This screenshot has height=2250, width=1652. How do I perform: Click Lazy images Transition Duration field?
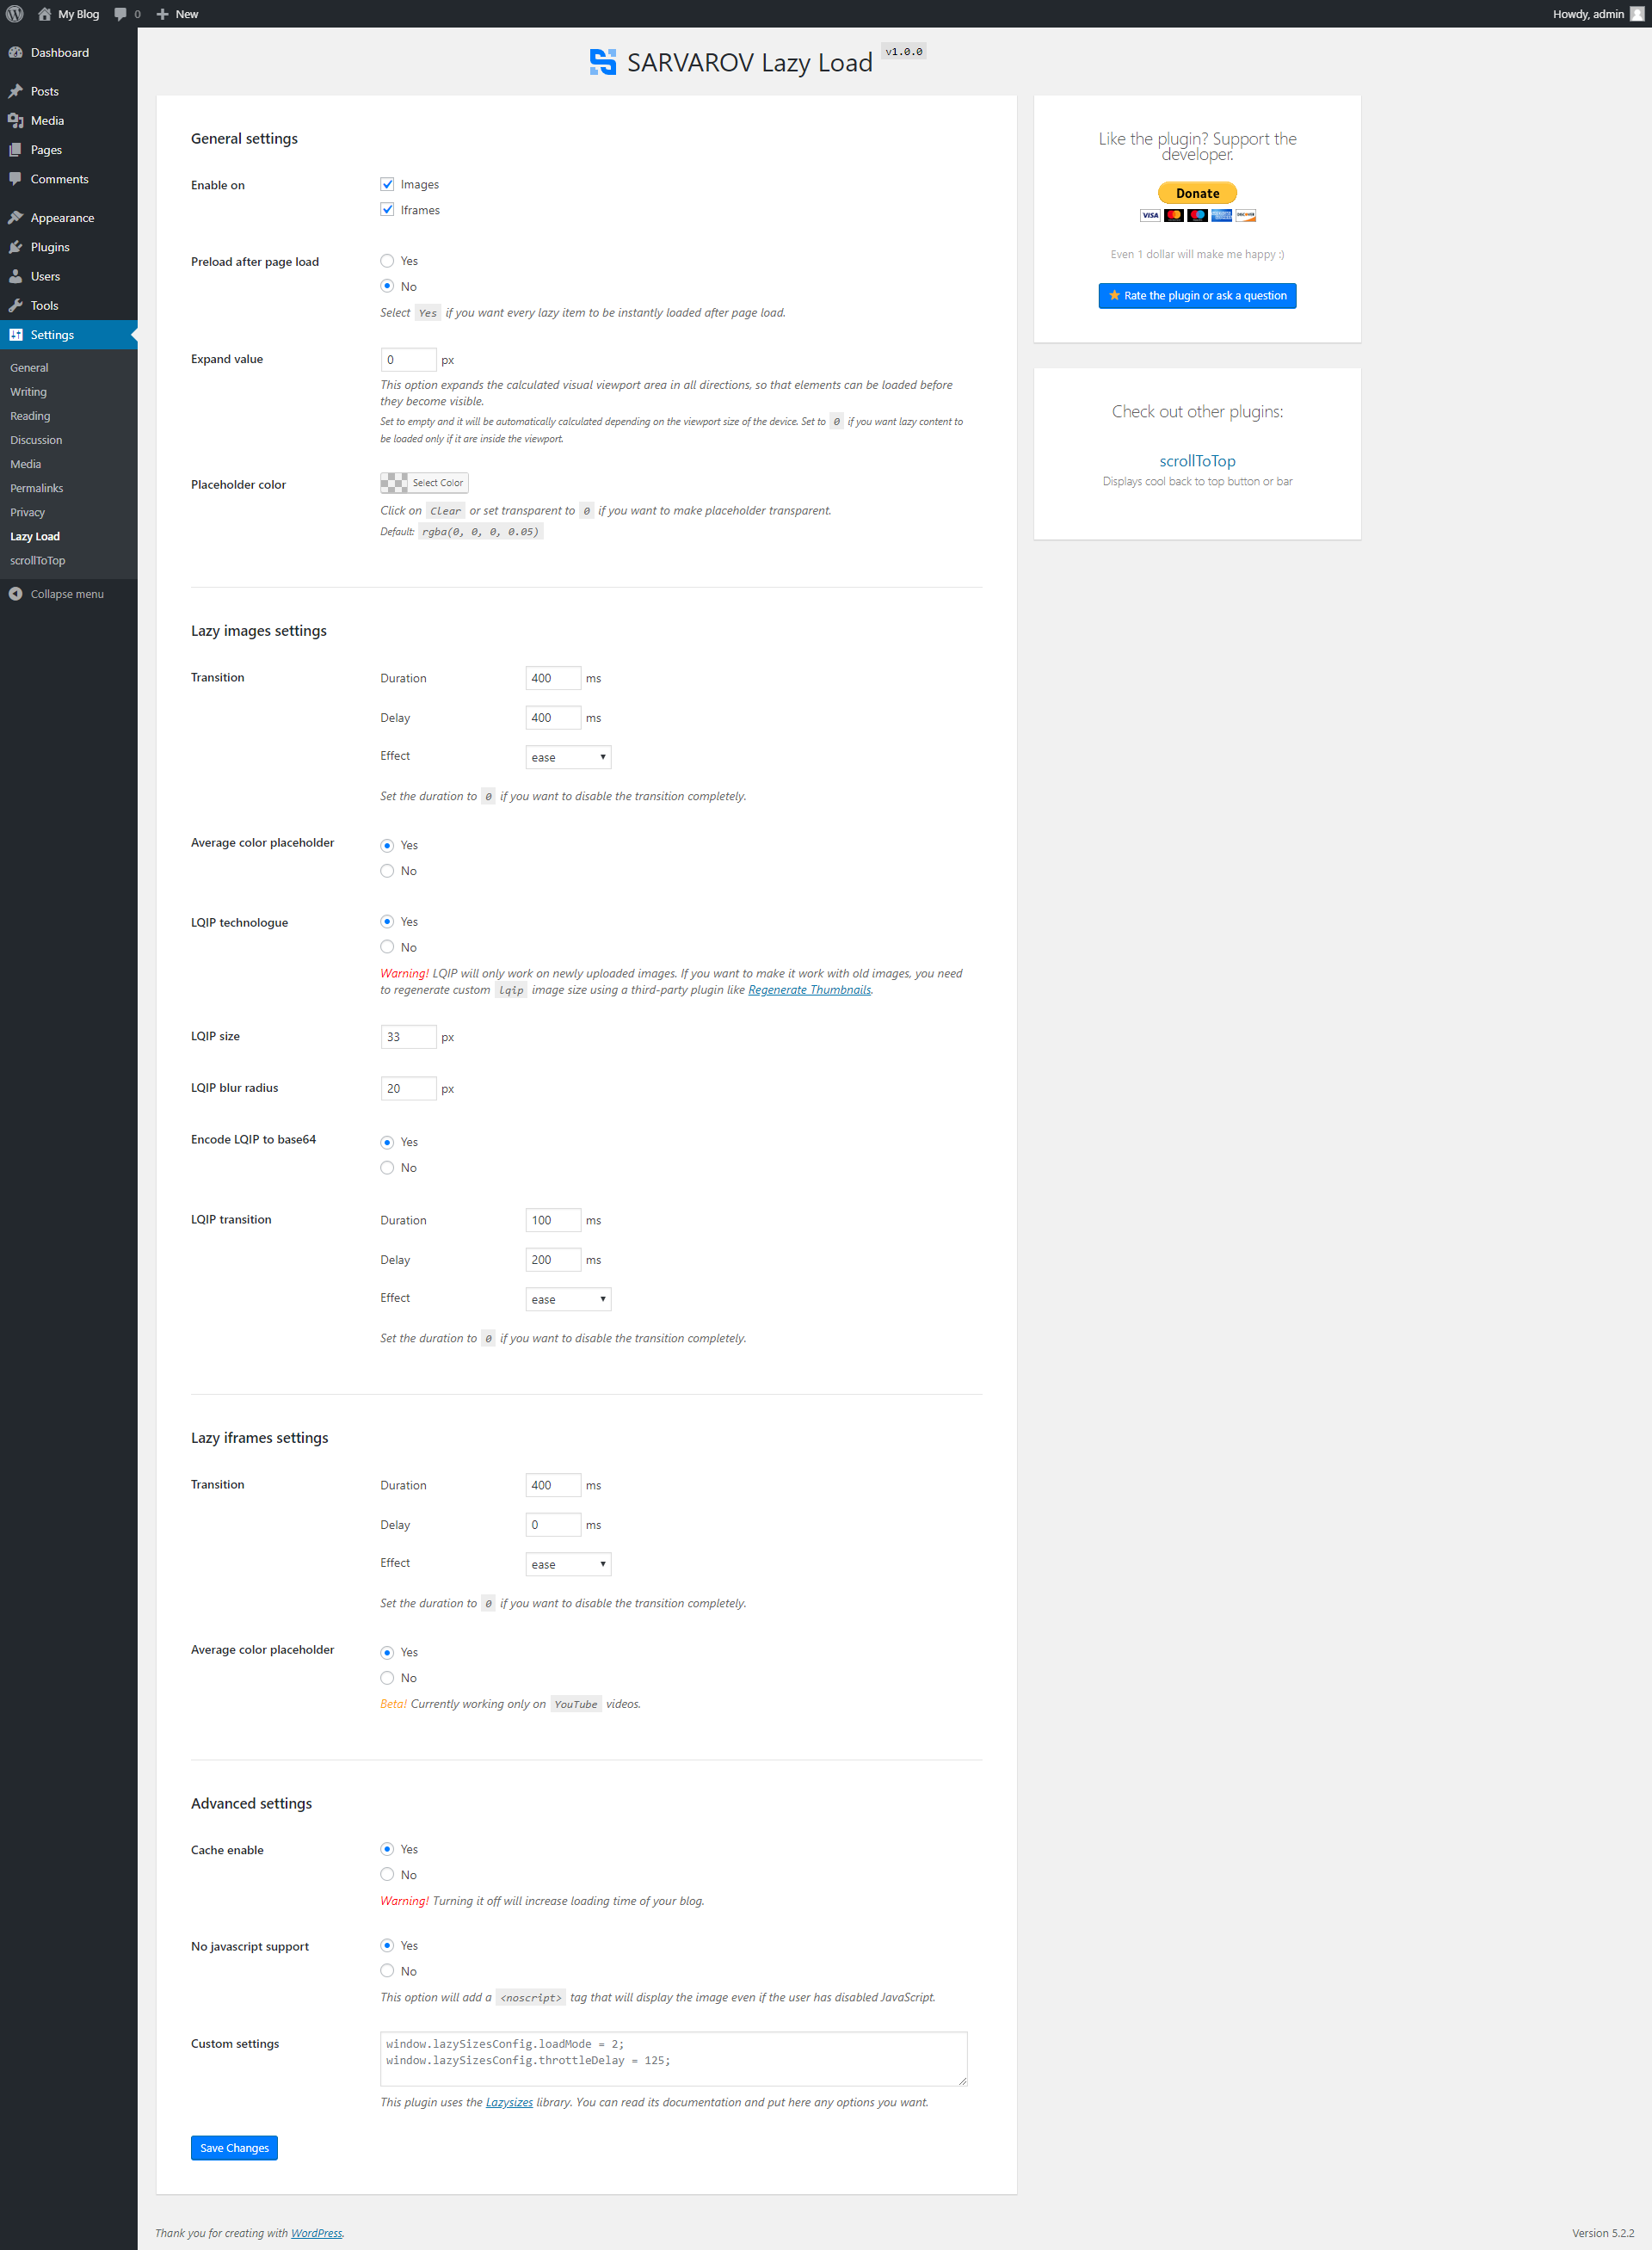[553, 678]
